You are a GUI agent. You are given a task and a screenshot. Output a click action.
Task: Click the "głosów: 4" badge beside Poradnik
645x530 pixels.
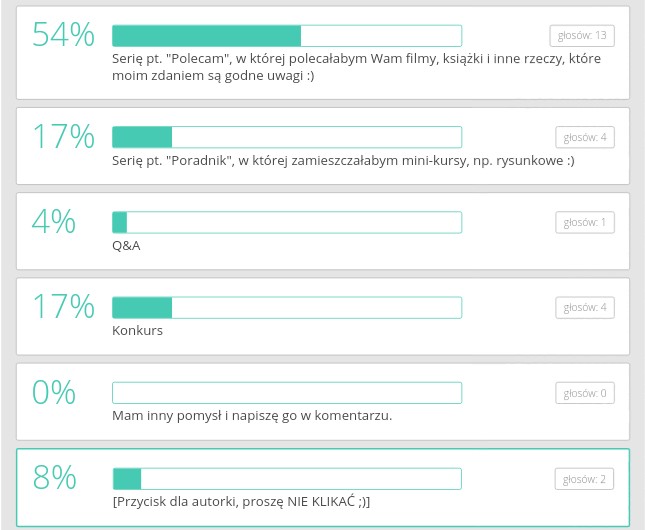[584, 137]
